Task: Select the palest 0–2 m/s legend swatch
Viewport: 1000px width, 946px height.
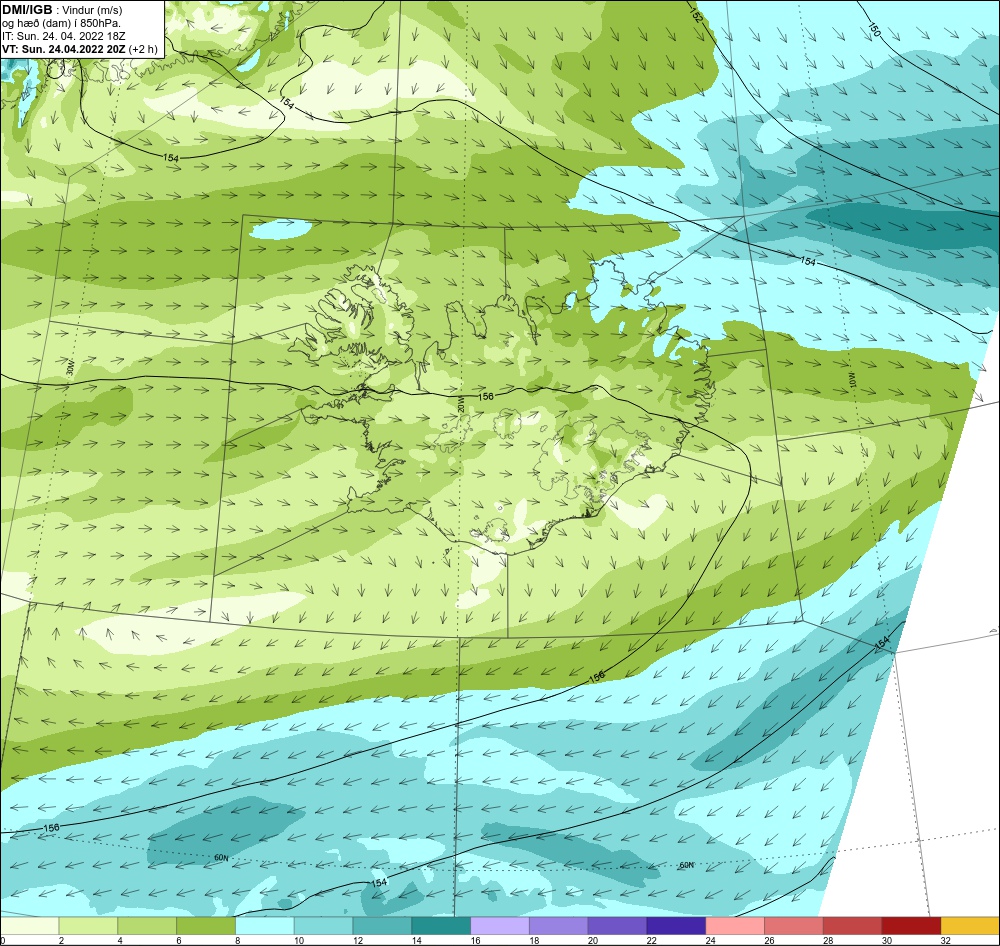Action: [x=29, y=926]
